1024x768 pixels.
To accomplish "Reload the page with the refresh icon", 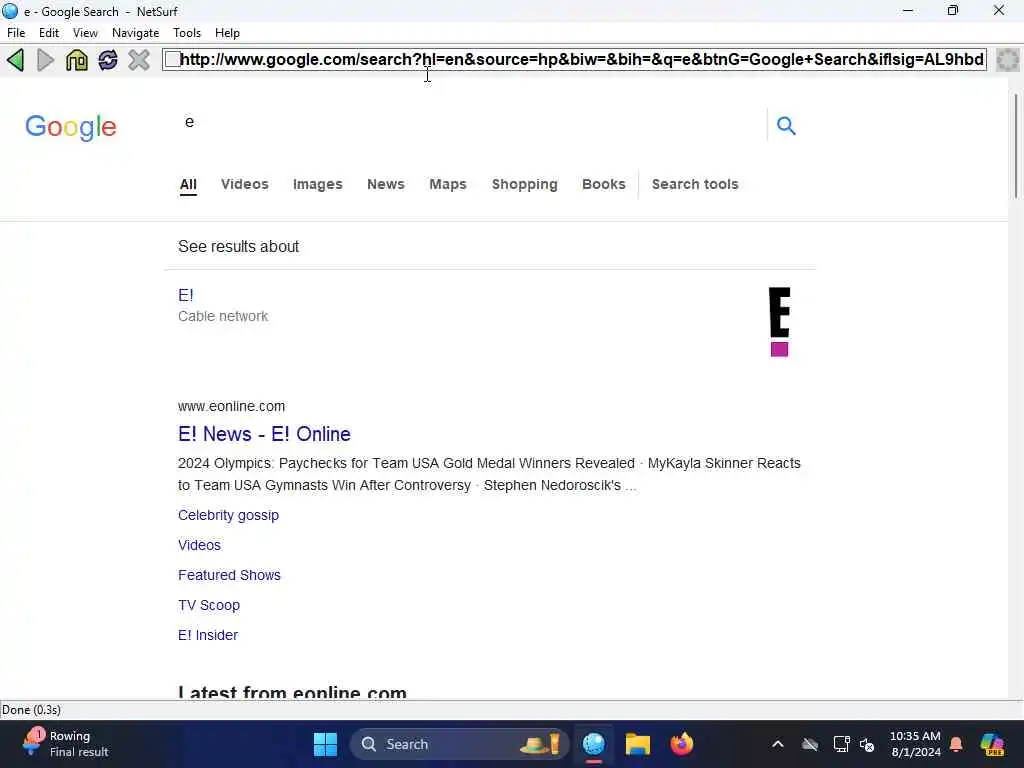I will point(108,60).
